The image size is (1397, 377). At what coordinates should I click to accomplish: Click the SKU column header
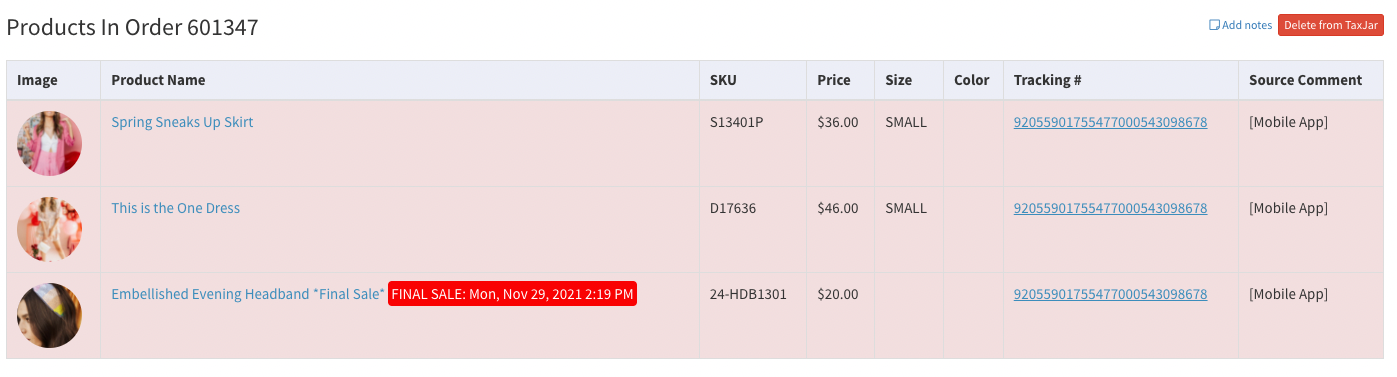pos(723,80)
